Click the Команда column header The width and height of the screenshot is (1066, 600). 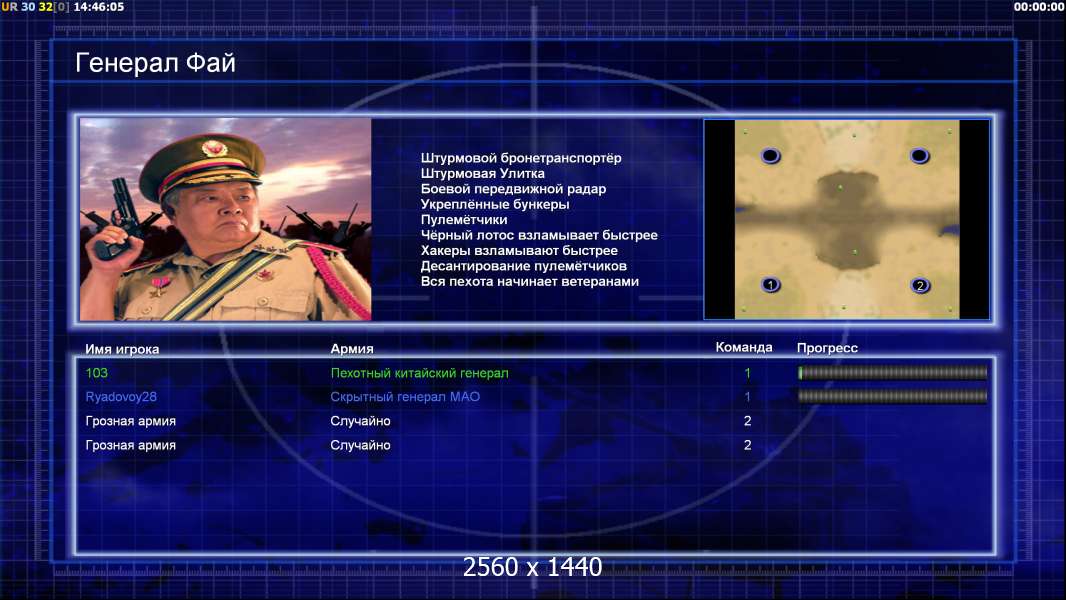(744, 347)
